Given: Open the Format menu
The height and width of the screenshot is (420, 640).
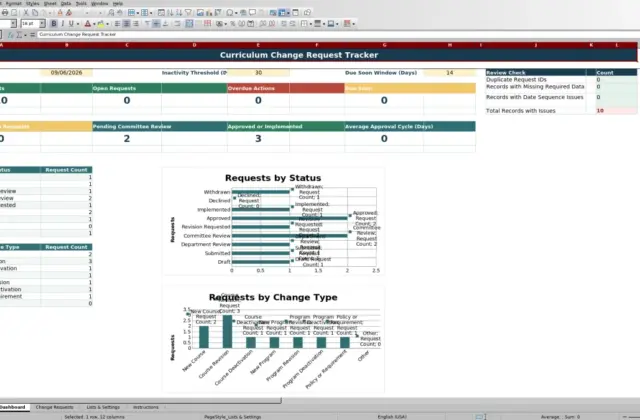Looking at the screenshot, I should (13, 3).
